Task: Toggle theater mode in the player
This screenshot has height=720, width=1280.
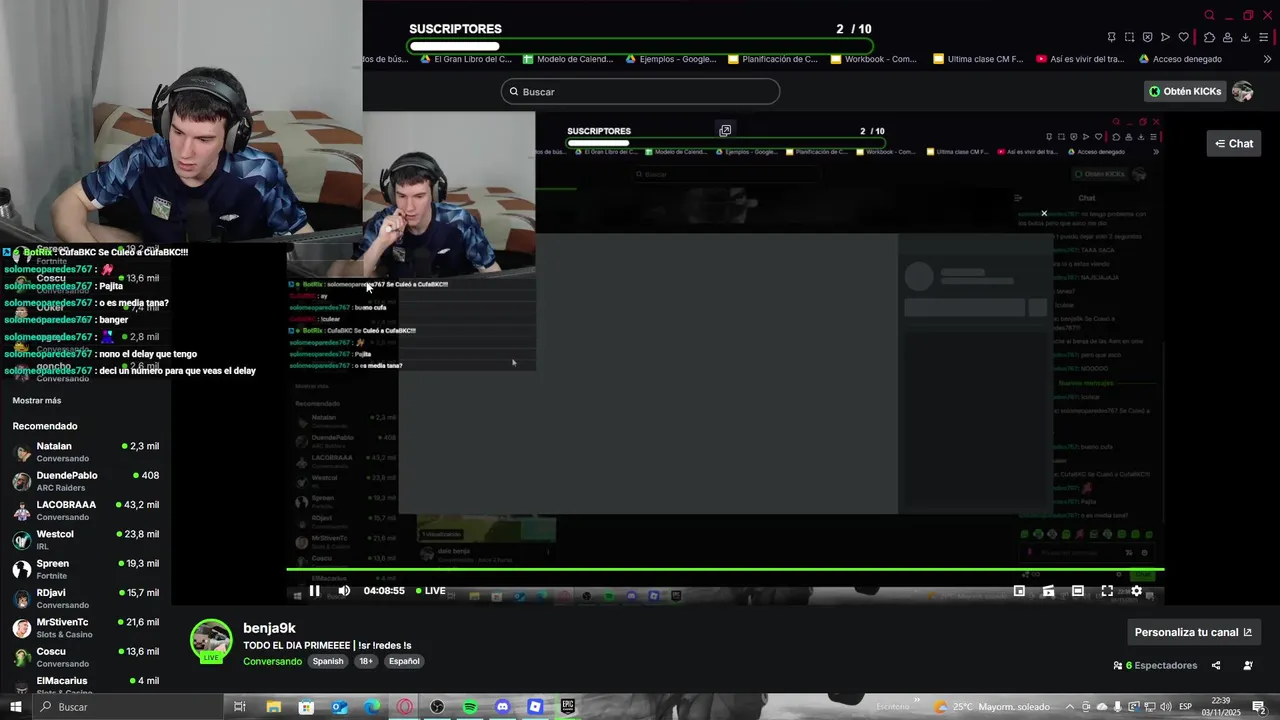Action: click(x=1078, y=591)
